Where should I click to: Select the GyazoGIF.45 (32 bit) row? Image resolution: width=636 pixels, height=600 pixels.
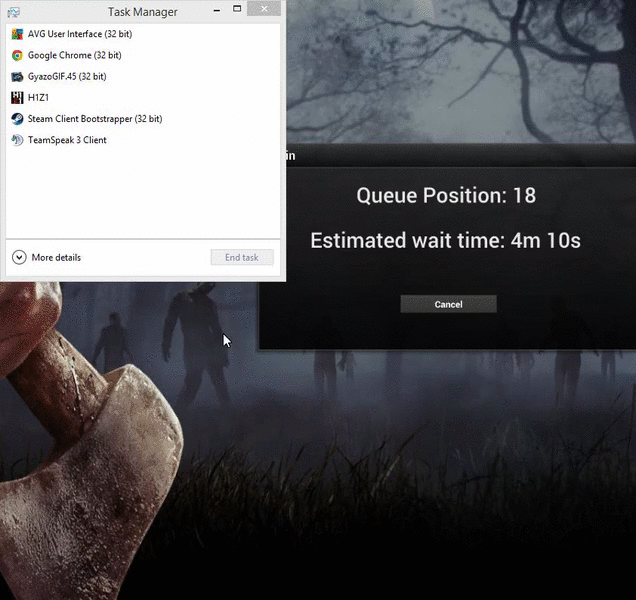click(x=143, y=76)
